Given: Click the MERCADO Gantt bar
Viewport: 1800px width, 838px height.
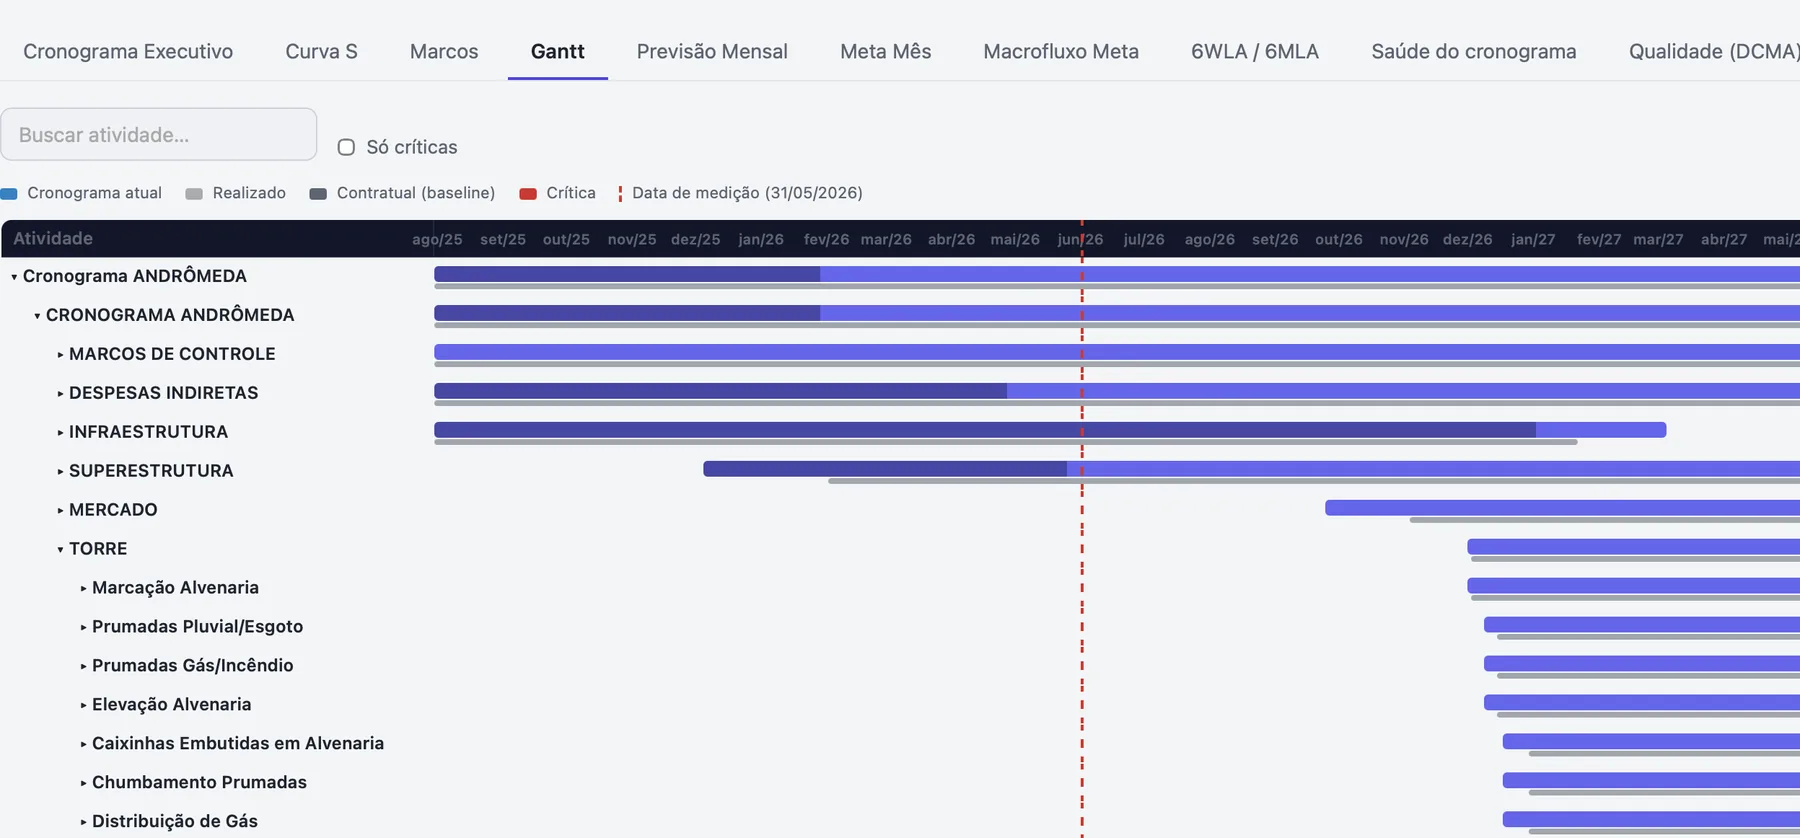Looking at the screenshot, I should click(x=1562, y=508).
